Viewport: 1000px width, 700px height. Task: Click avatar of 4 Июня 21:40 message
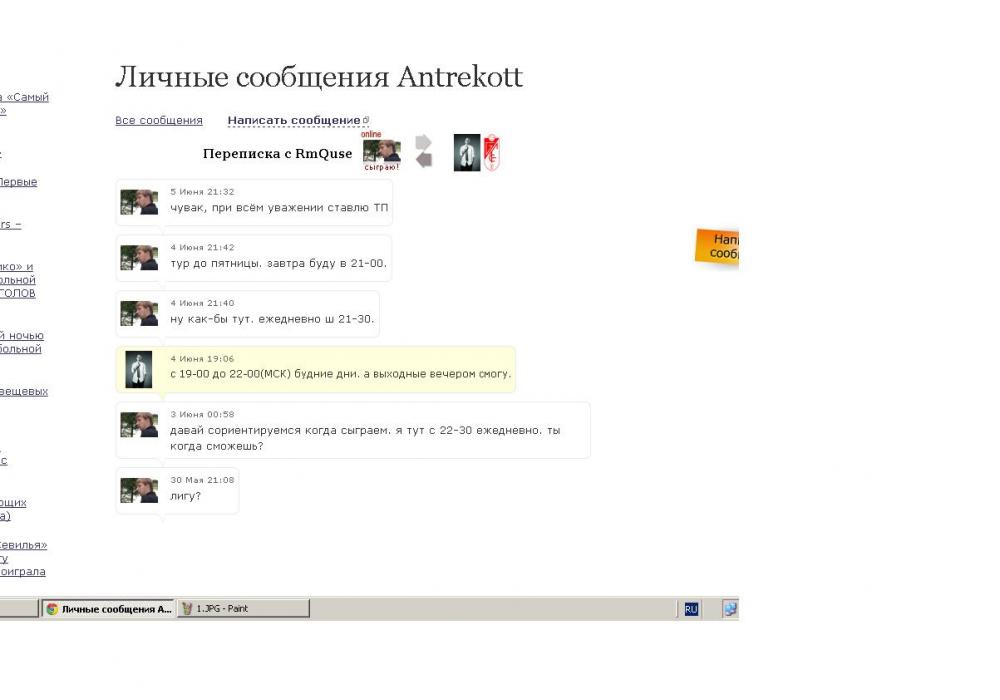point(139,314)
